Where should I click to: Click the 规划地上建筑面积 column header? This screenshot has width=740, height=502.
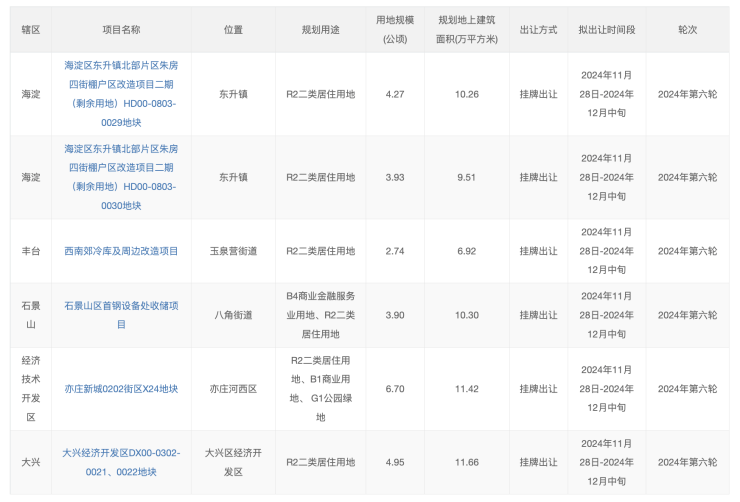tap(466, 30)
